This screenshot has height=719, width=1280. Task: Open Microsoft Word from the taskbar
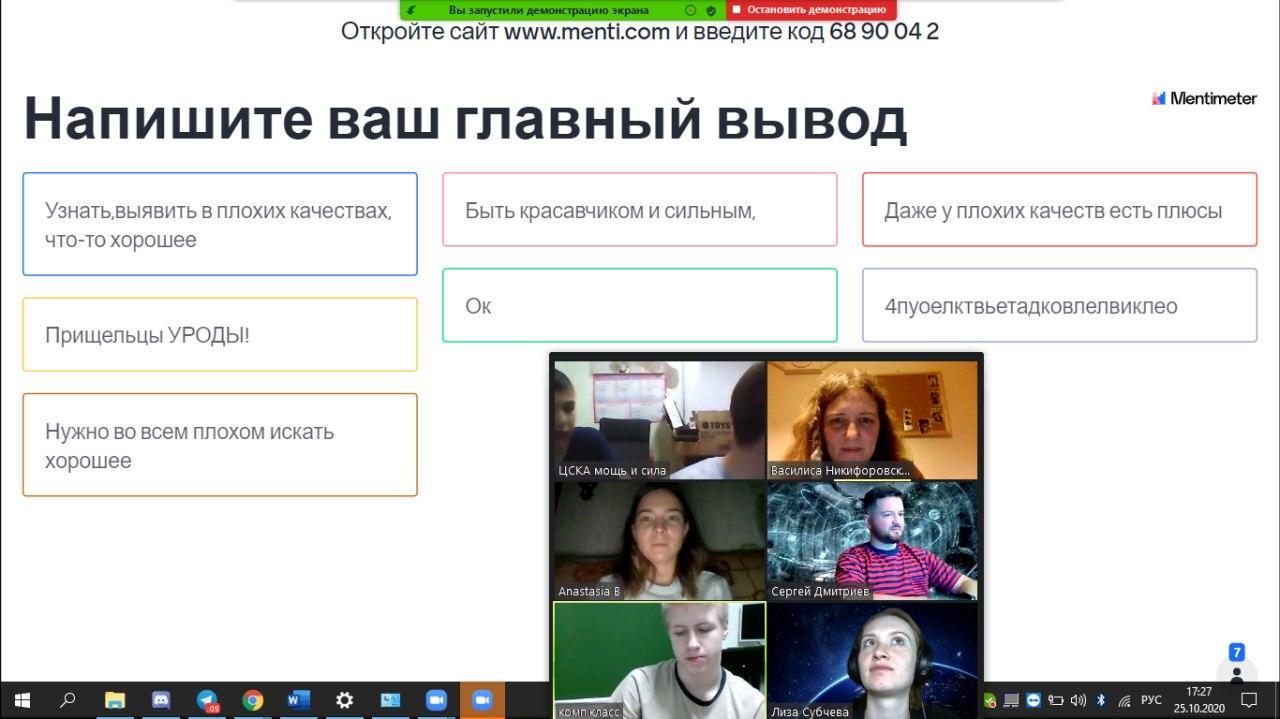point(299,700)
